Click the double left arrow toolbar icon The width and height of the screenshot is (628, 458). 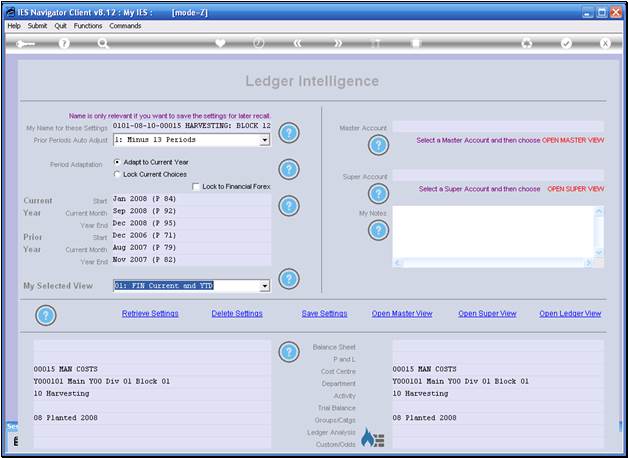pyautogui.click(x=298, y=43)
